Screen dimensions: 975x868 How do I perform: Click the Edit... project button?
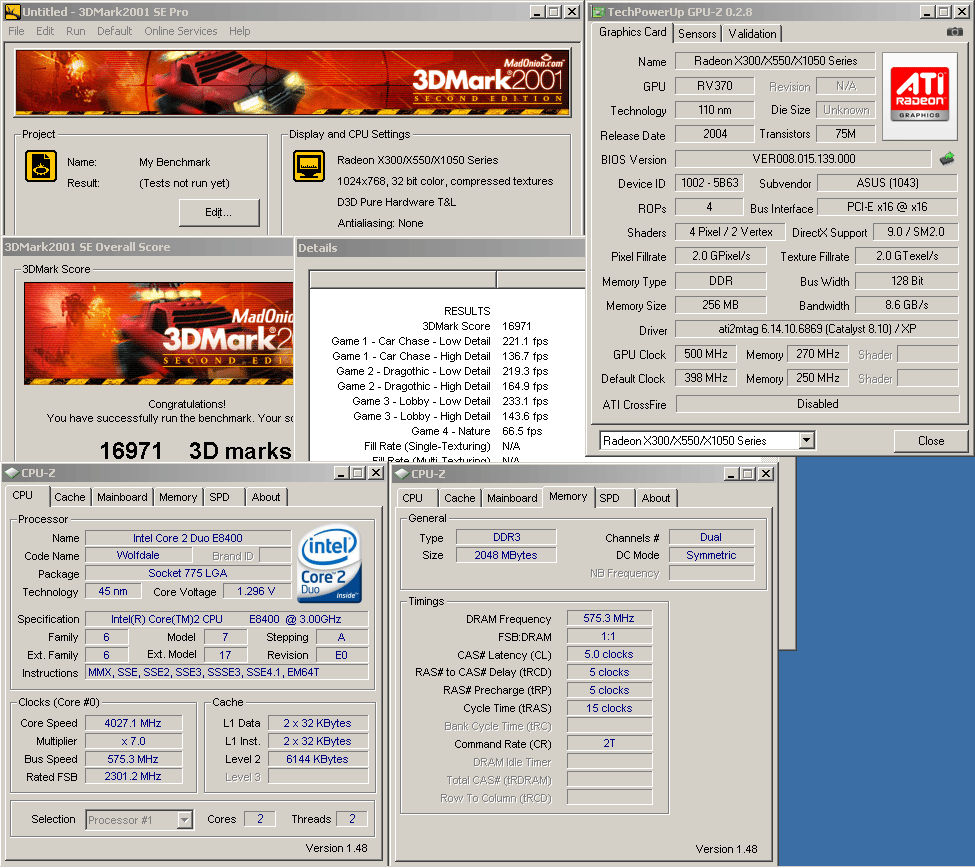(219, 213)
